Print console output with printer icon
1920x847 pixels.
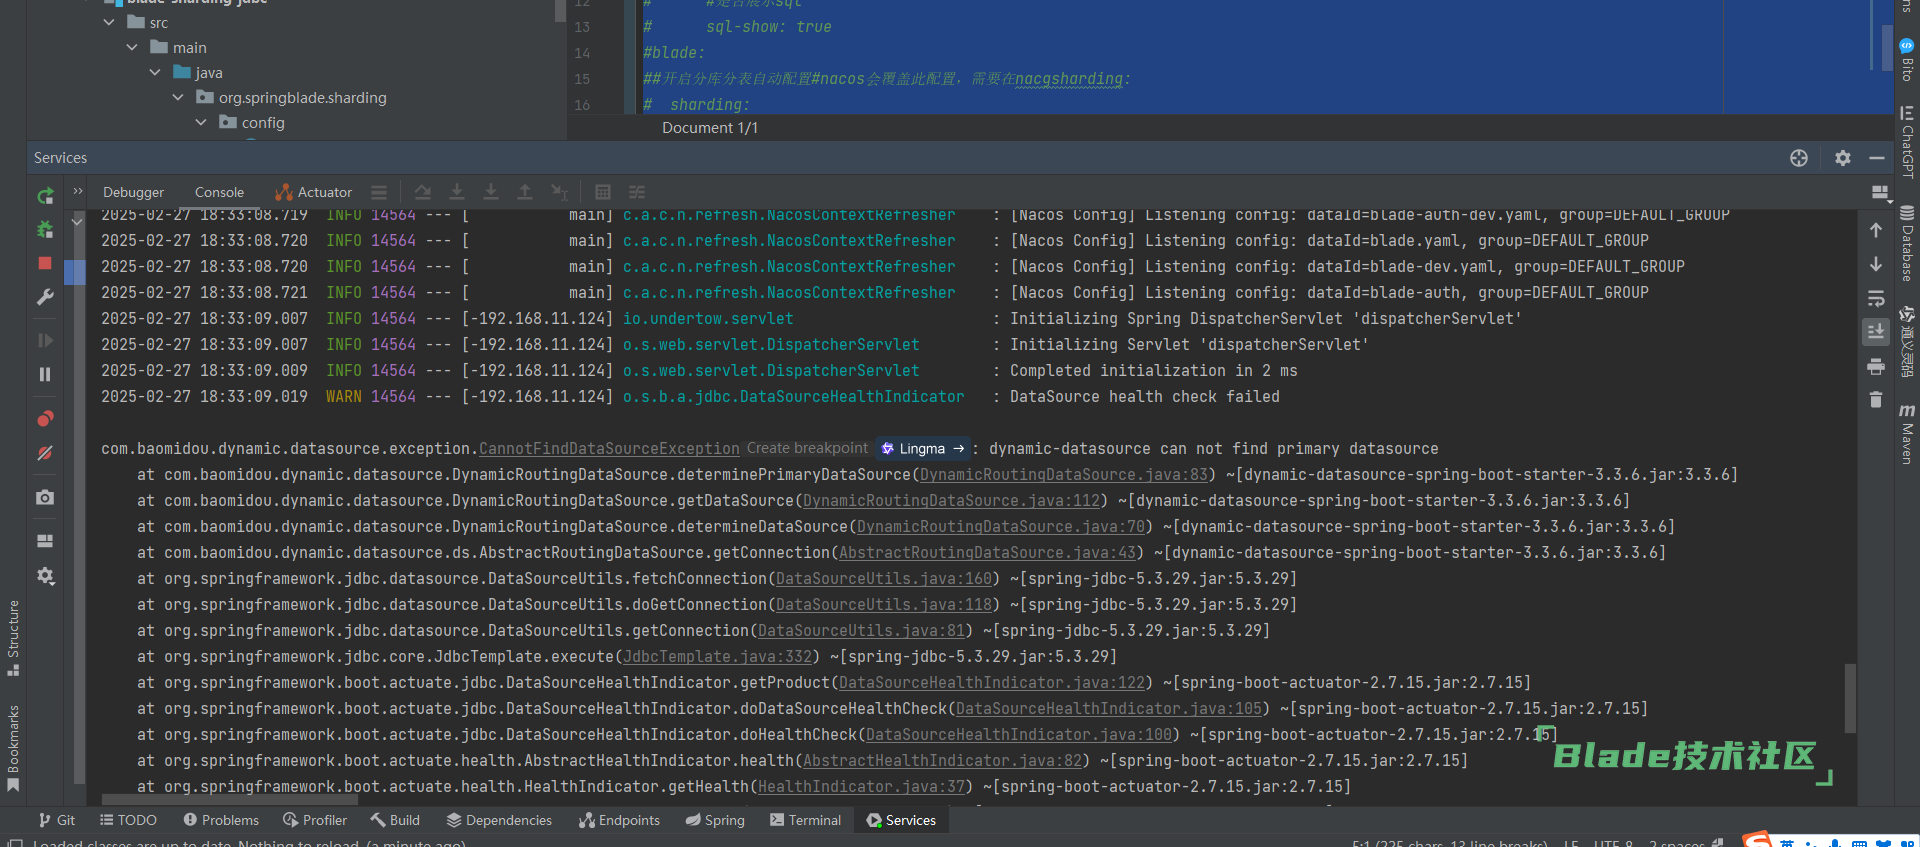click(1876, 367)
